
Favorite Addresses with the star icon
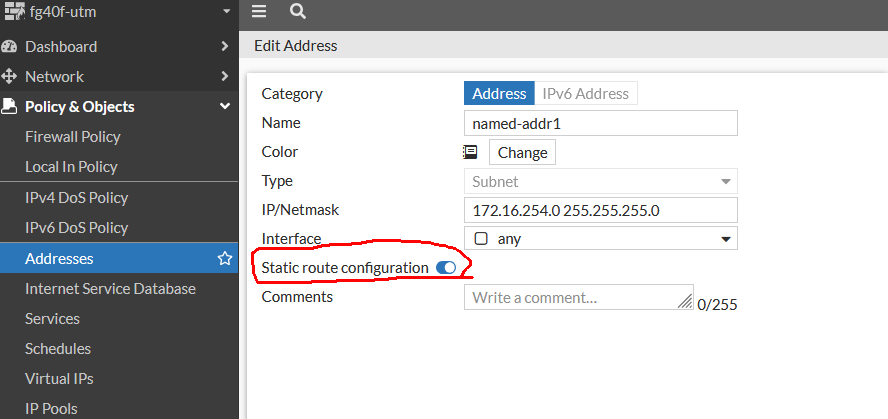[225, 259]
